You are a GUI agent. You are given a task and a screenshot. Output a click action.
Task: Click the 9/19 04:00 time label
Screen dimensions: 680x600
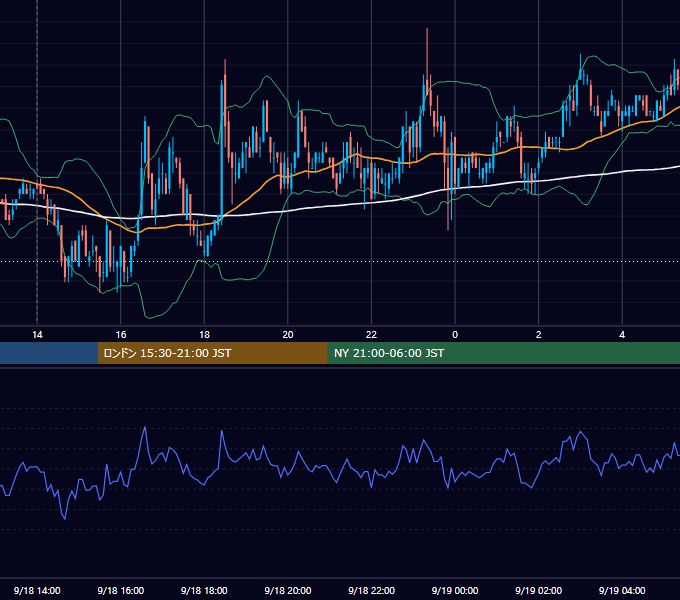tap(622, 590)
